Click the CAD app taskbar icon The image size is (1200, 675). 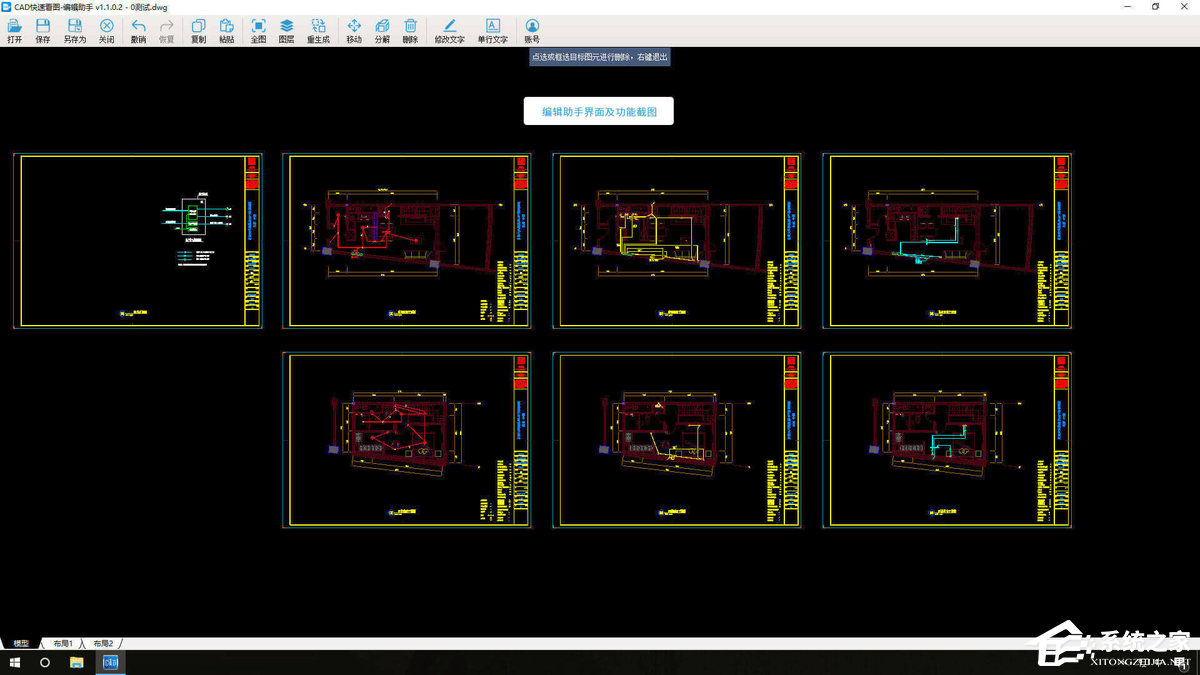tap(110, 663)
